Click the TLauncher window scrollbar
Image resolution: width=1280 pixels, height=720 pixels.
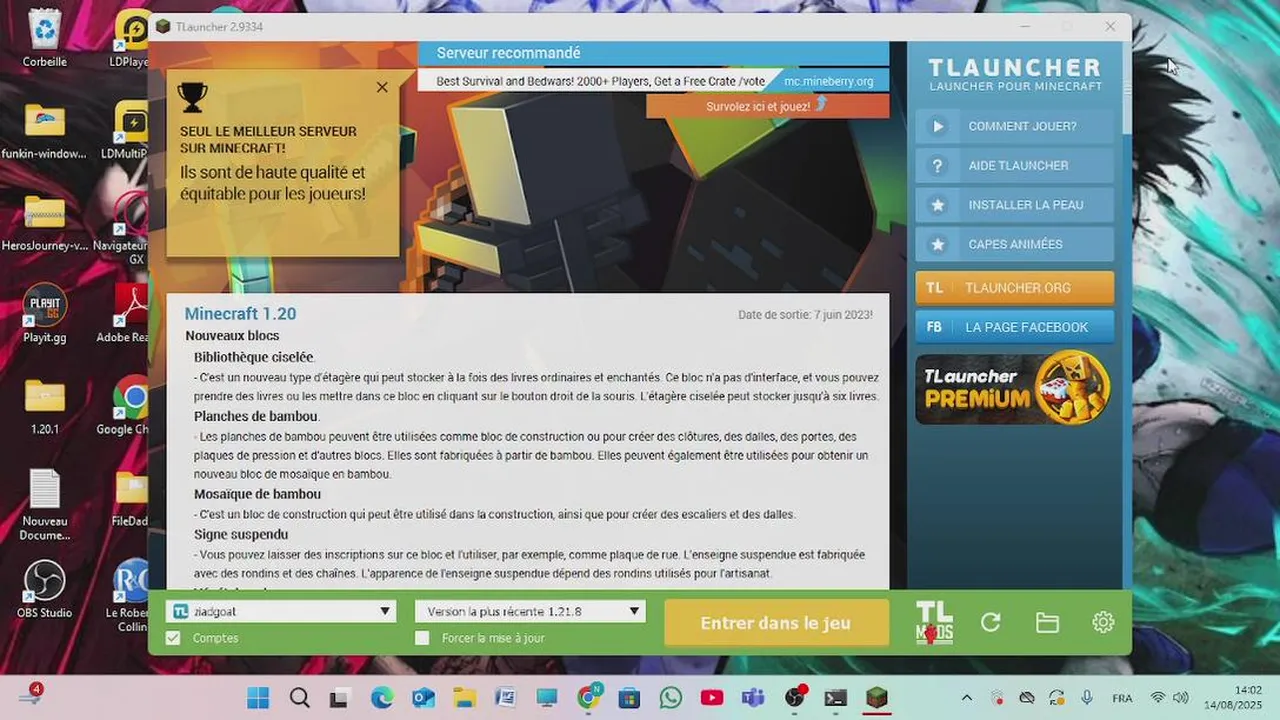(x=1127, y=87)
